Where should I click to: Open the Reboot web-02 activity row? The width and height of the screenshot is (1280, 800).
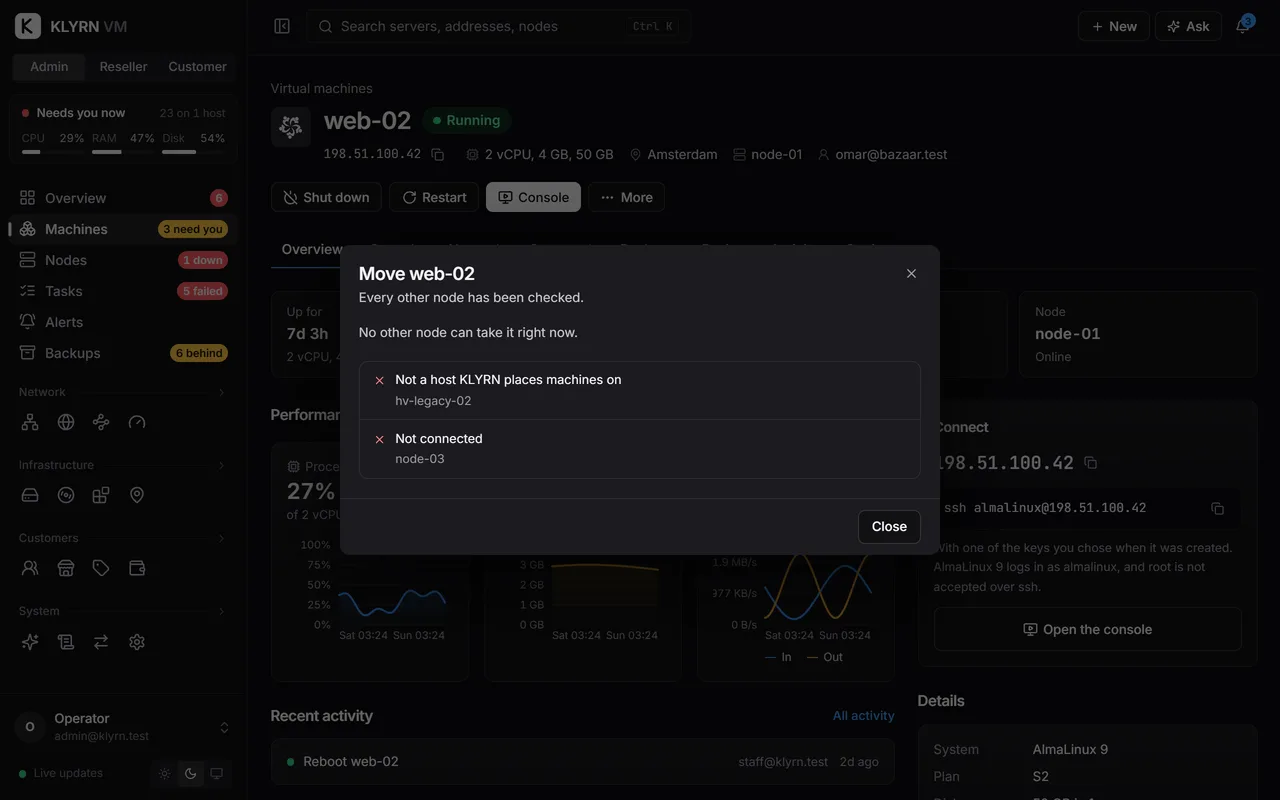pyautogui.click(x=582, y=762)
